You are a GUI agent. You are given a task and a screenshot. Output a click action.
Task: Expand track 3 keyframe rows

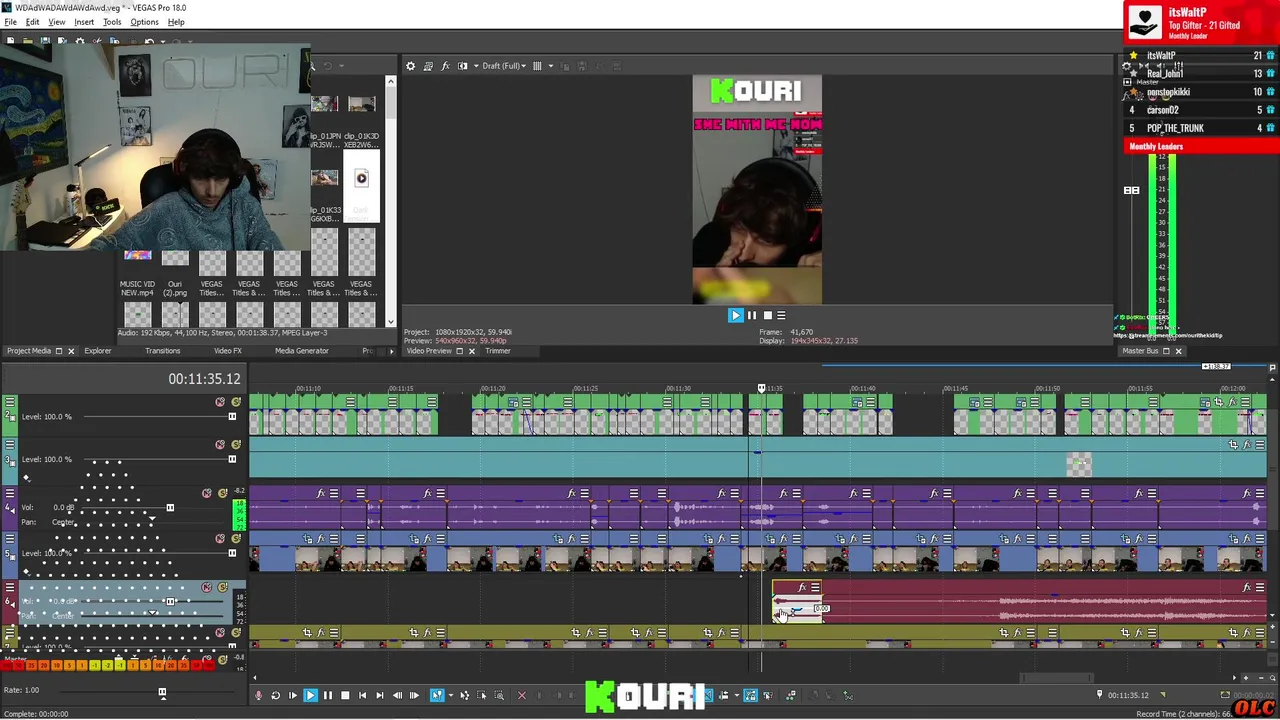[x=26, y=478]
